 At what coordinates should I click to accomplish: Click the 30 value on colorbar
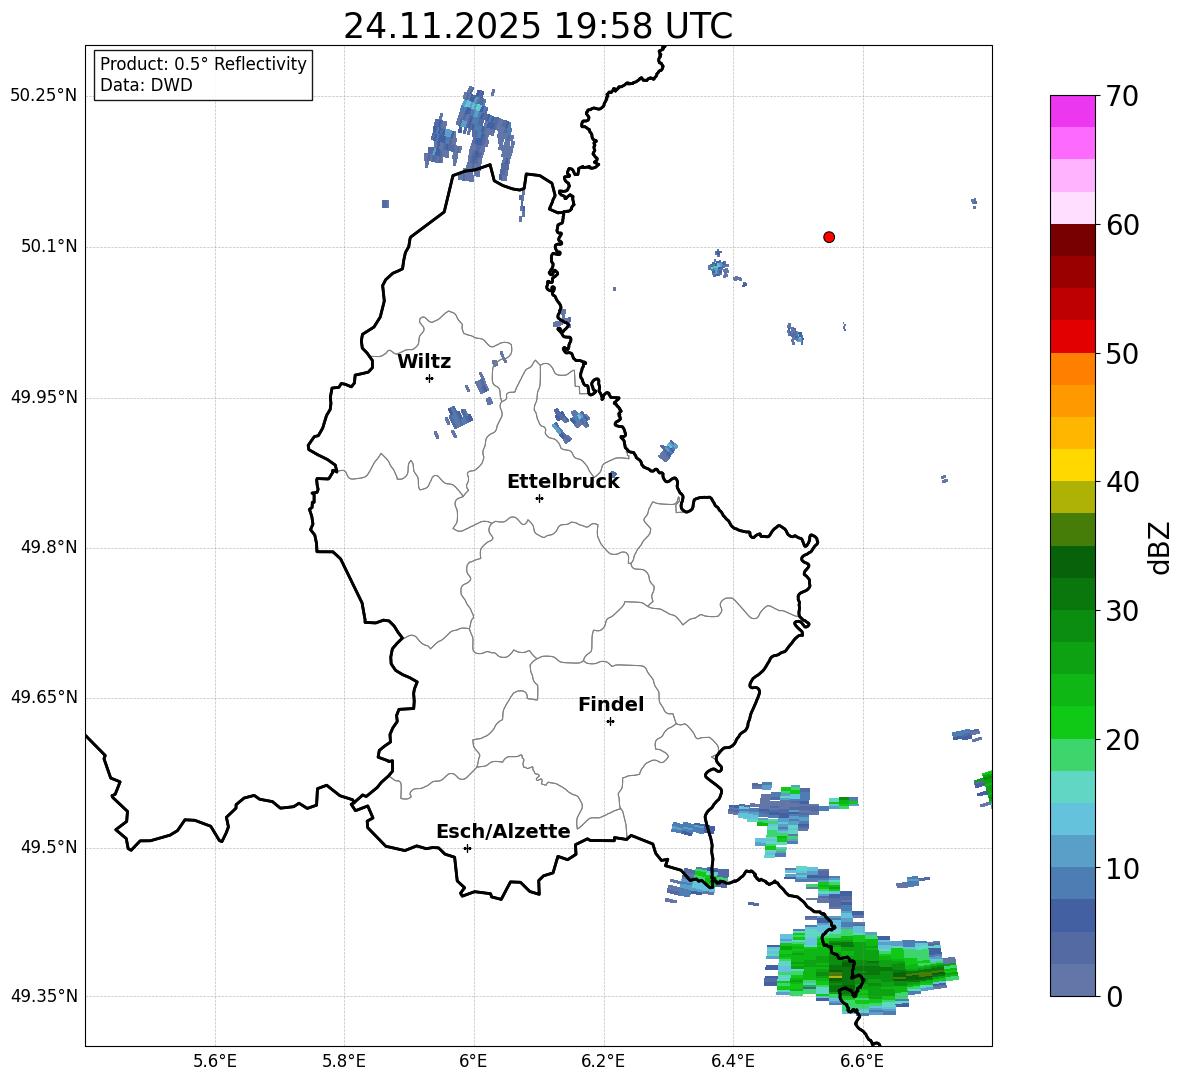[x=1121, y=611]
